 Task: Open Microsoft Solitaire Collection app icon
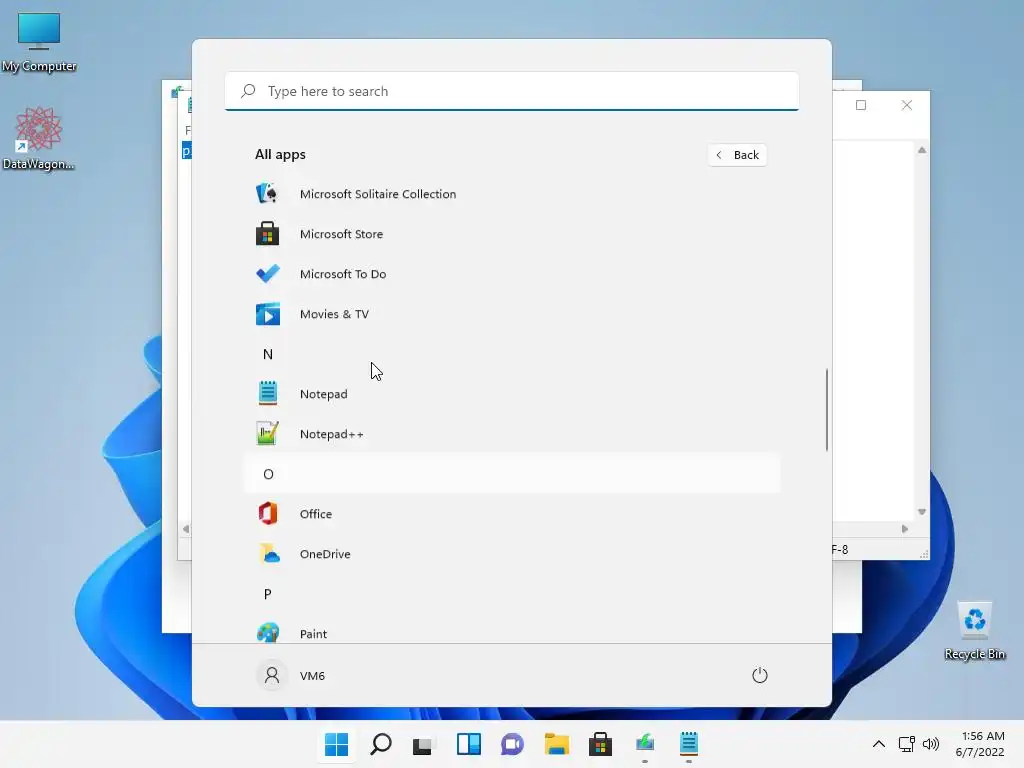pyautogui.click(x=267, y=194)
